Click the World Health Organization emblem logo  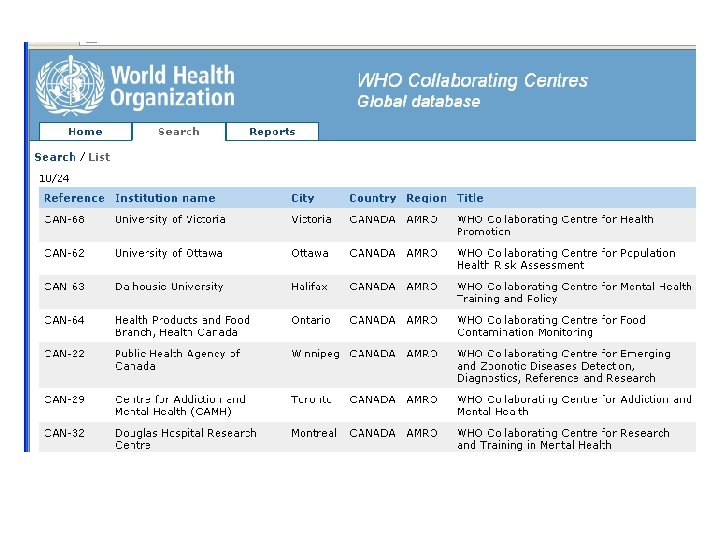coord(70,85)
